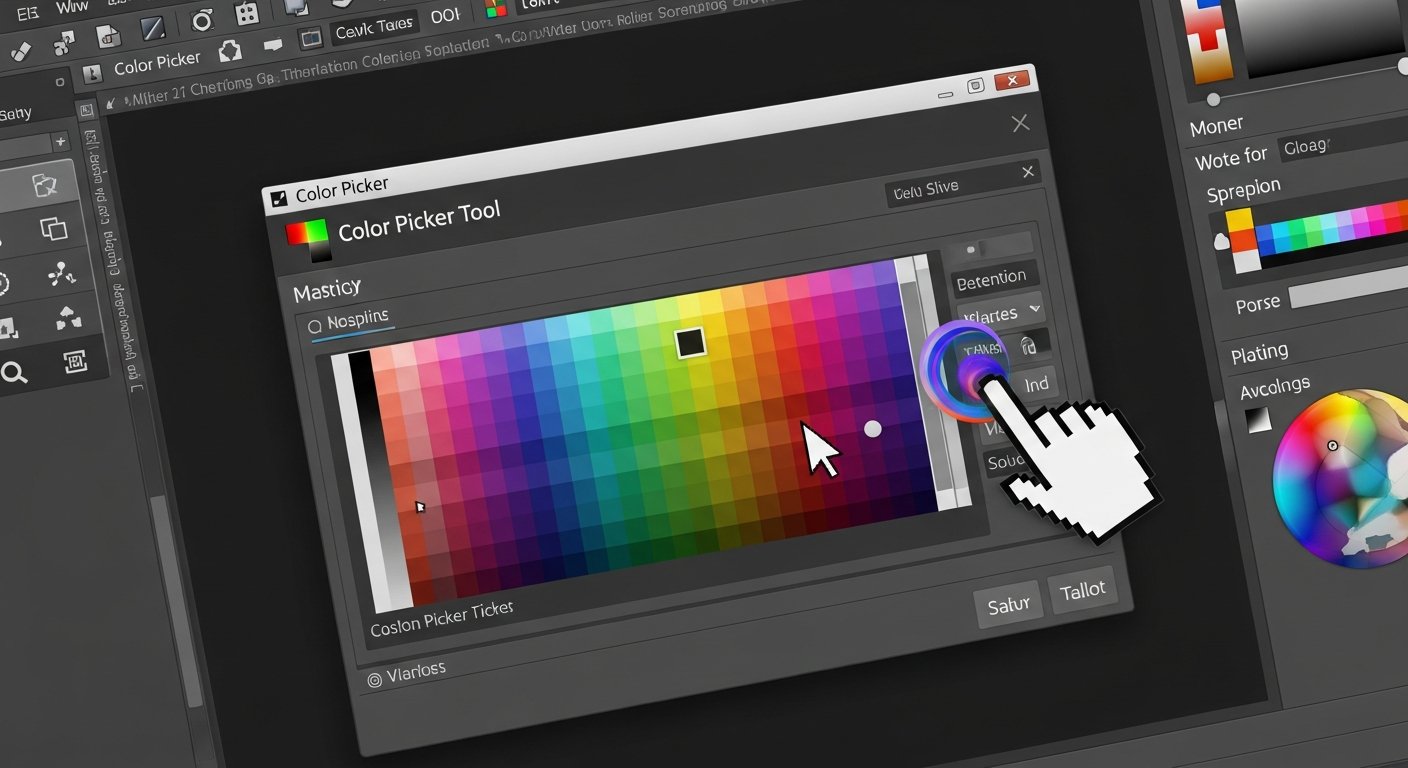This screenshot has width=1408, height=768.
Task: Open the Ww menu in the top bar
Action: [x=71, y=8]
